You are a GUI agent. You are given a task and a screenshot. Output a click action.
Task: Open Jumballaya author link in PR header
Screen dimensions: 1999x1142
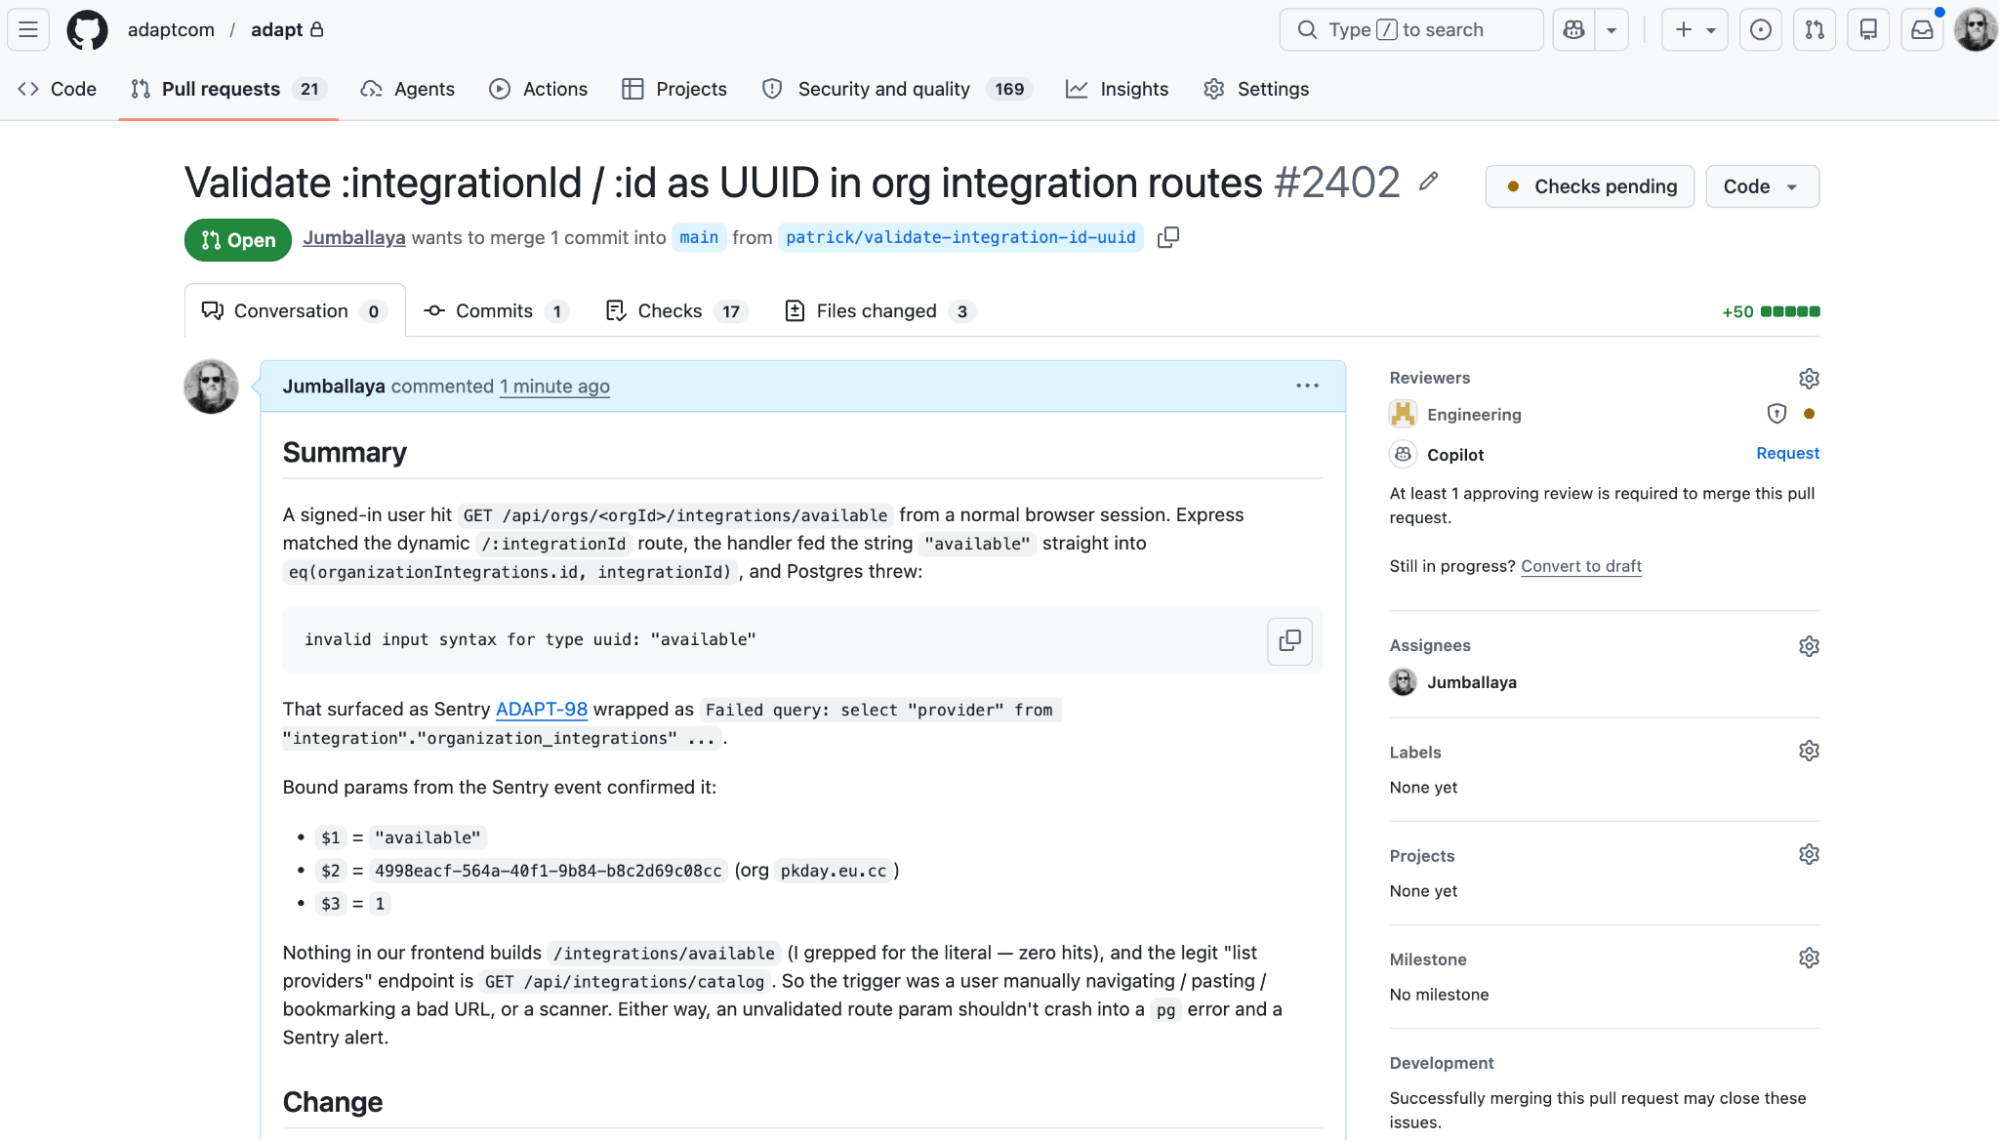click(x=354, y=238)
